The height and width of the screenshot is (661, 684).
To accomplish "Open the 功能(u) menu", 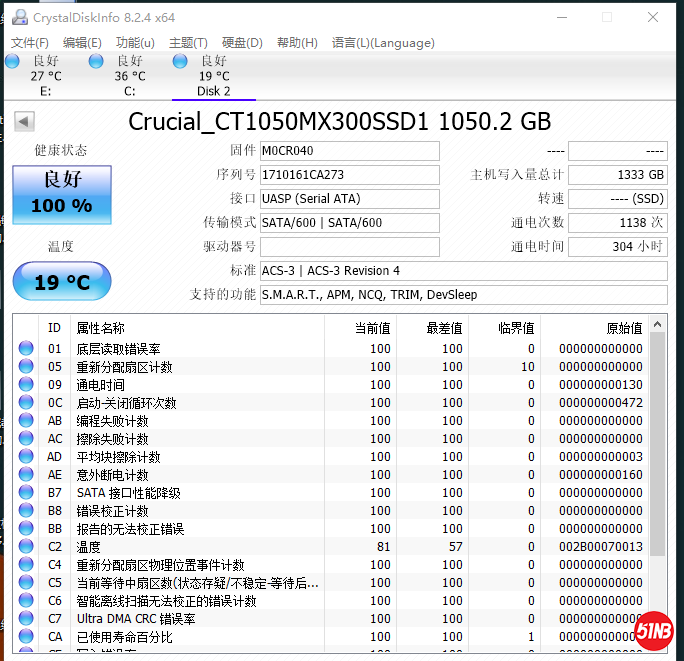I will click(x=135, y=43).
